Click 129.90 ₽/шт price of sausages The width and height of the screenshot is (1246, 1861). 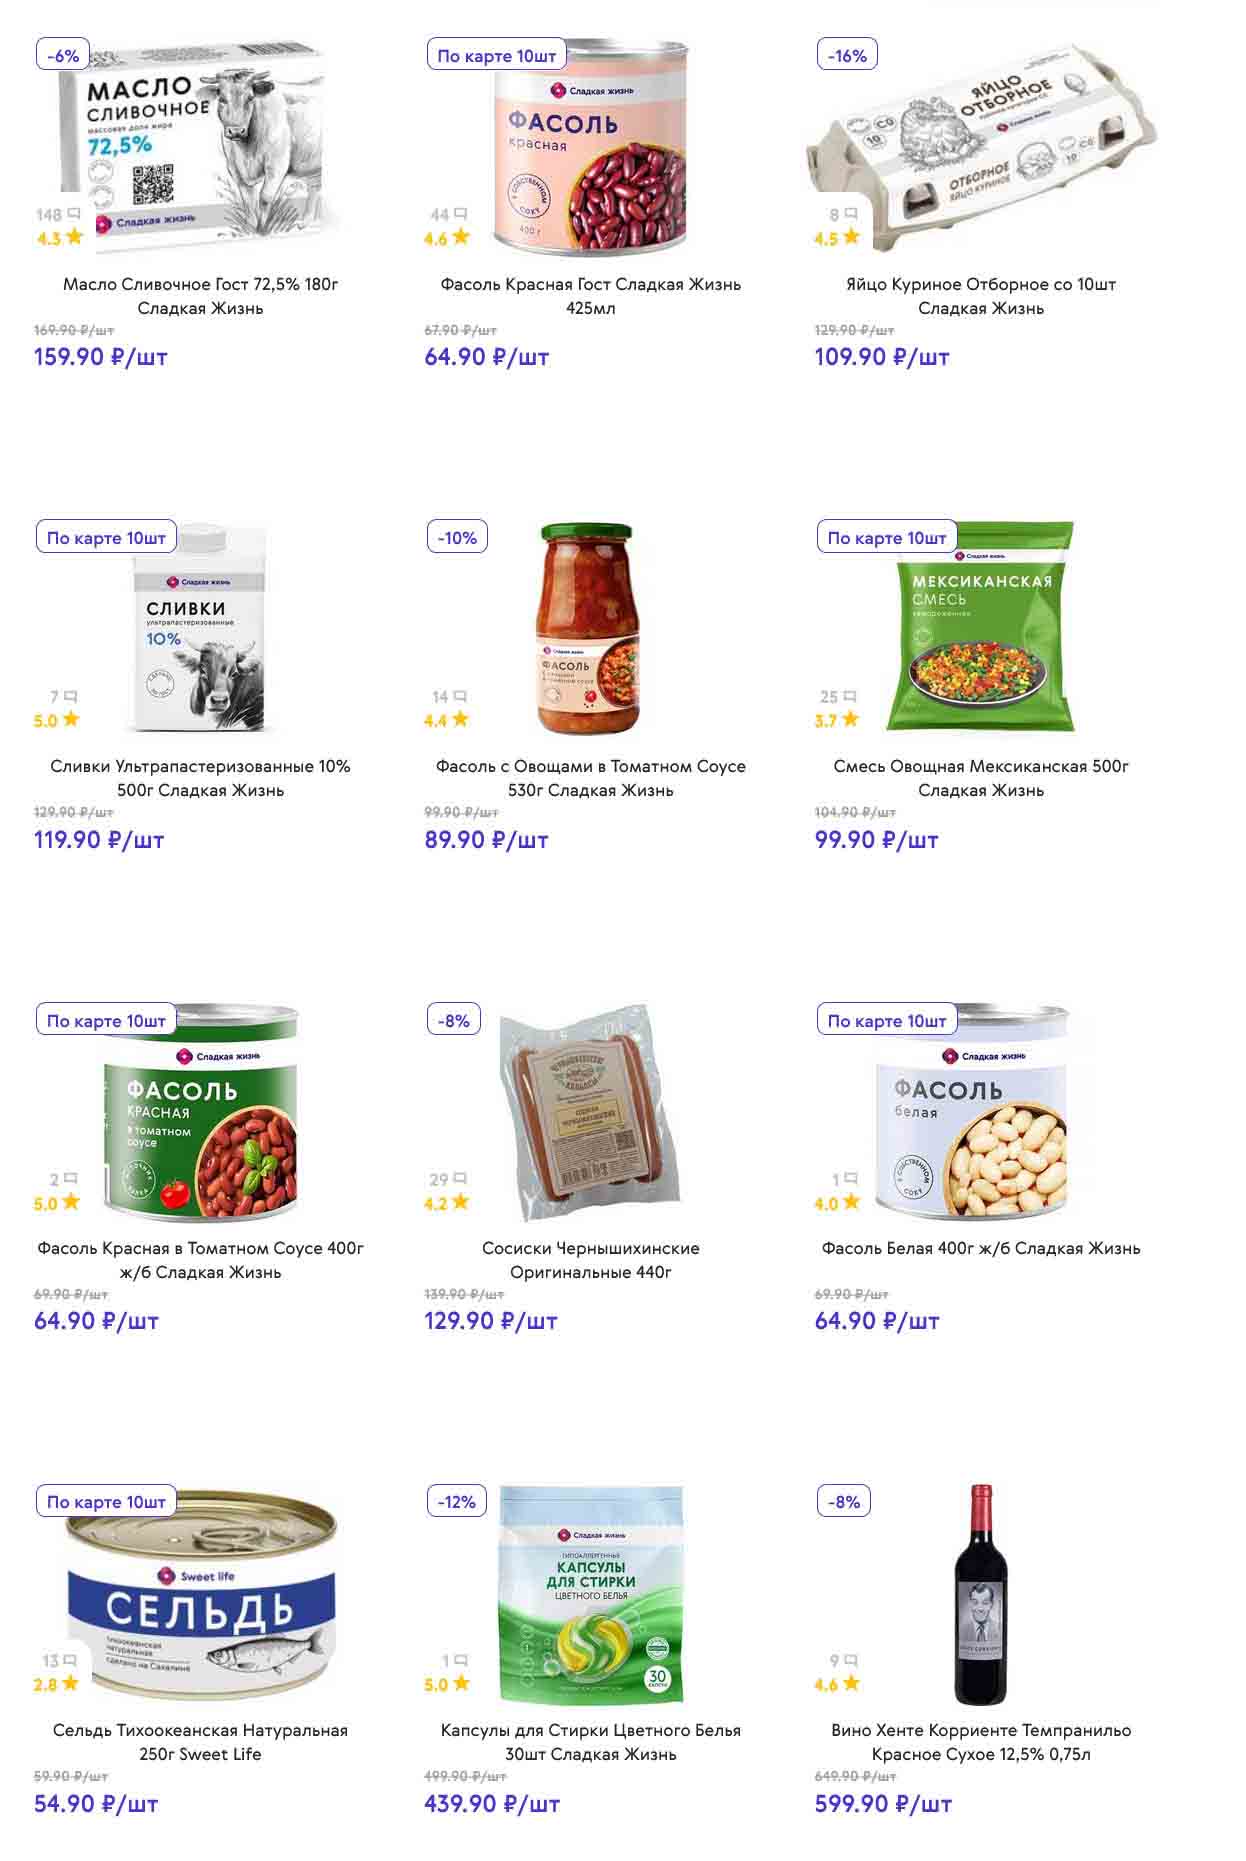[490, 1321]
